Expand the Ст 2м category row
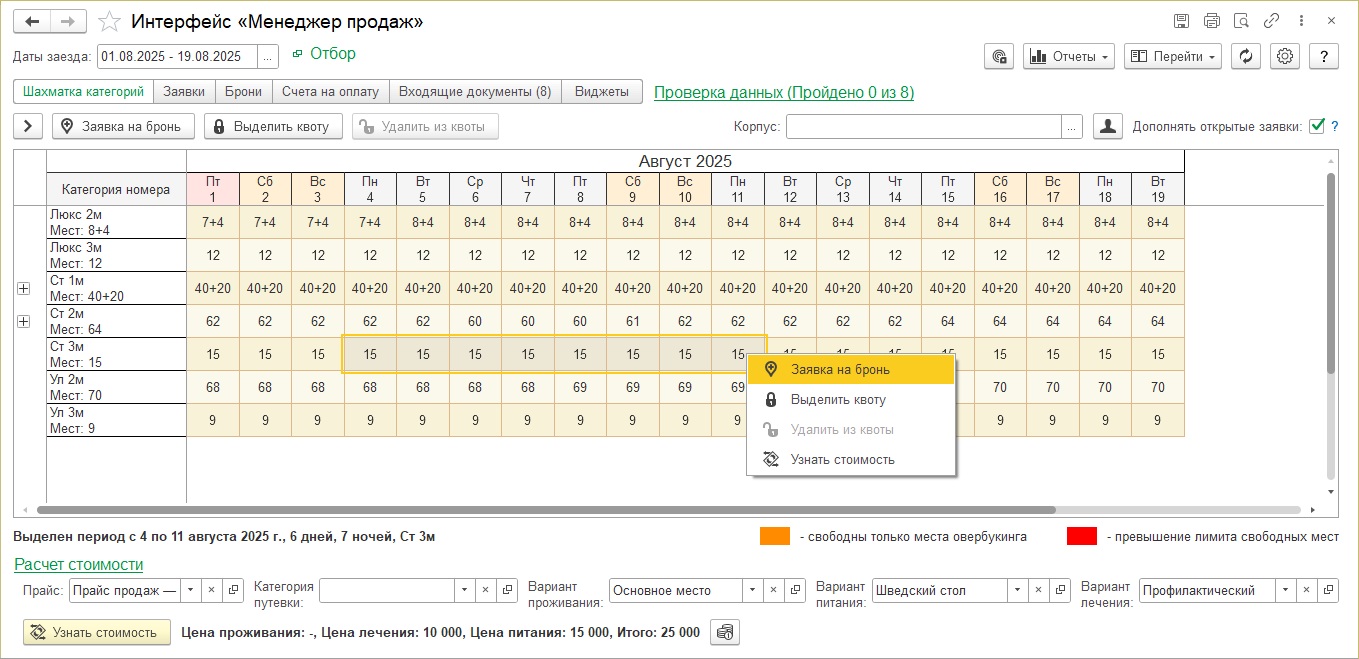 pos(24,321)
